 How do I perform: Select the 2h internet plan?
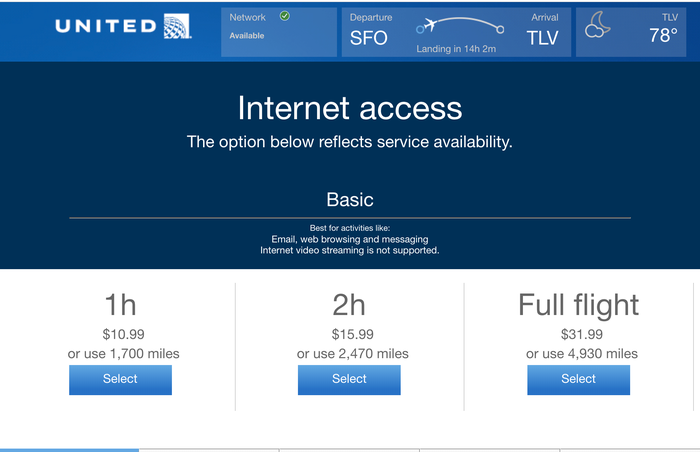(x=349, y=379)
